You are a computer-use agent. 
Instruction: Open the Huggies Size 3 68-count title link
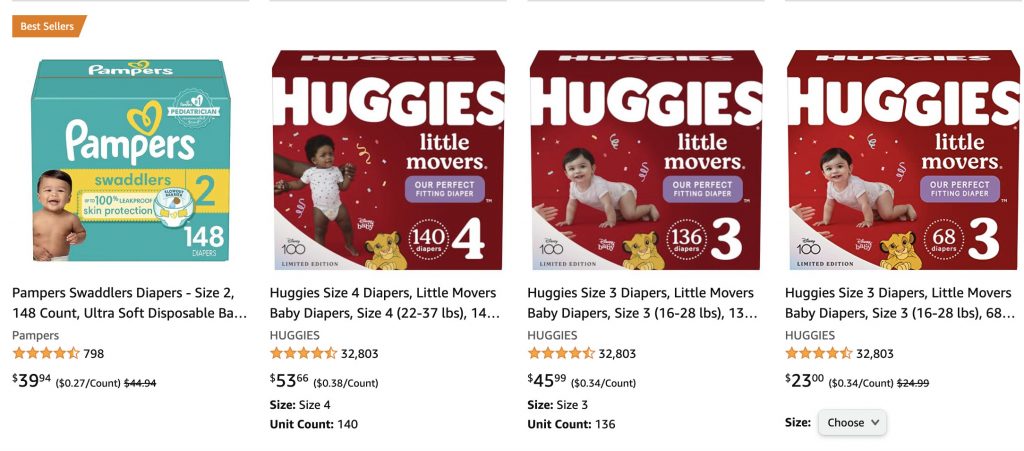point(900,303)
